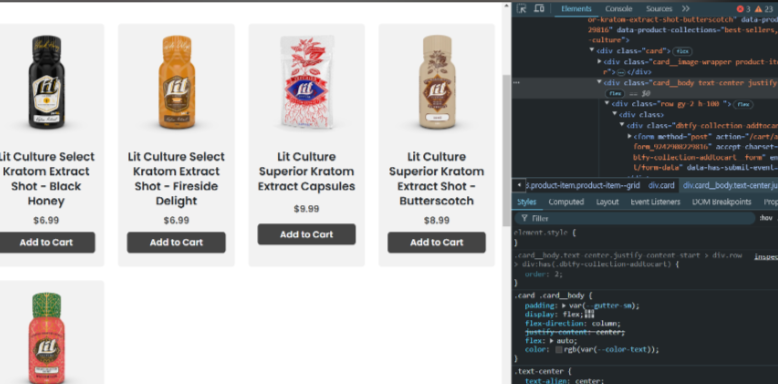Click the flex badge next to div class="card"
The image size is (778, 384).
click(683, 51)
